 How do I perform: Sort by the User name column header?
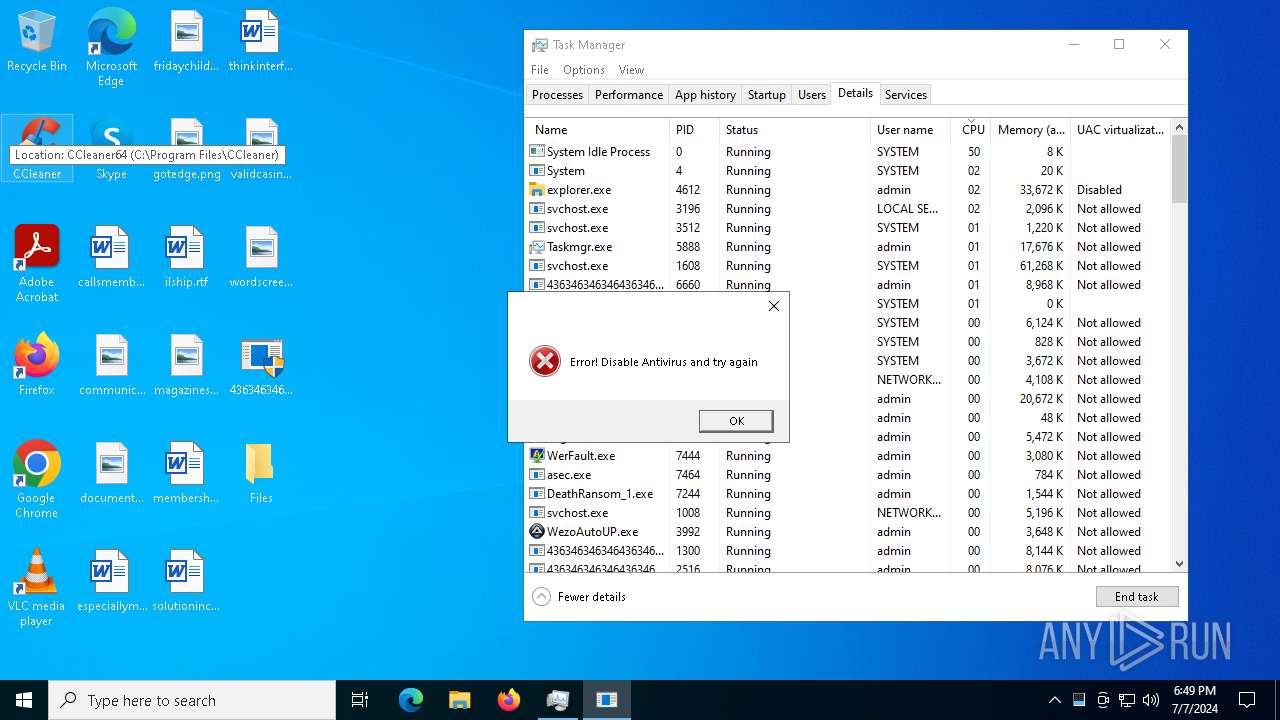point(910,130)
